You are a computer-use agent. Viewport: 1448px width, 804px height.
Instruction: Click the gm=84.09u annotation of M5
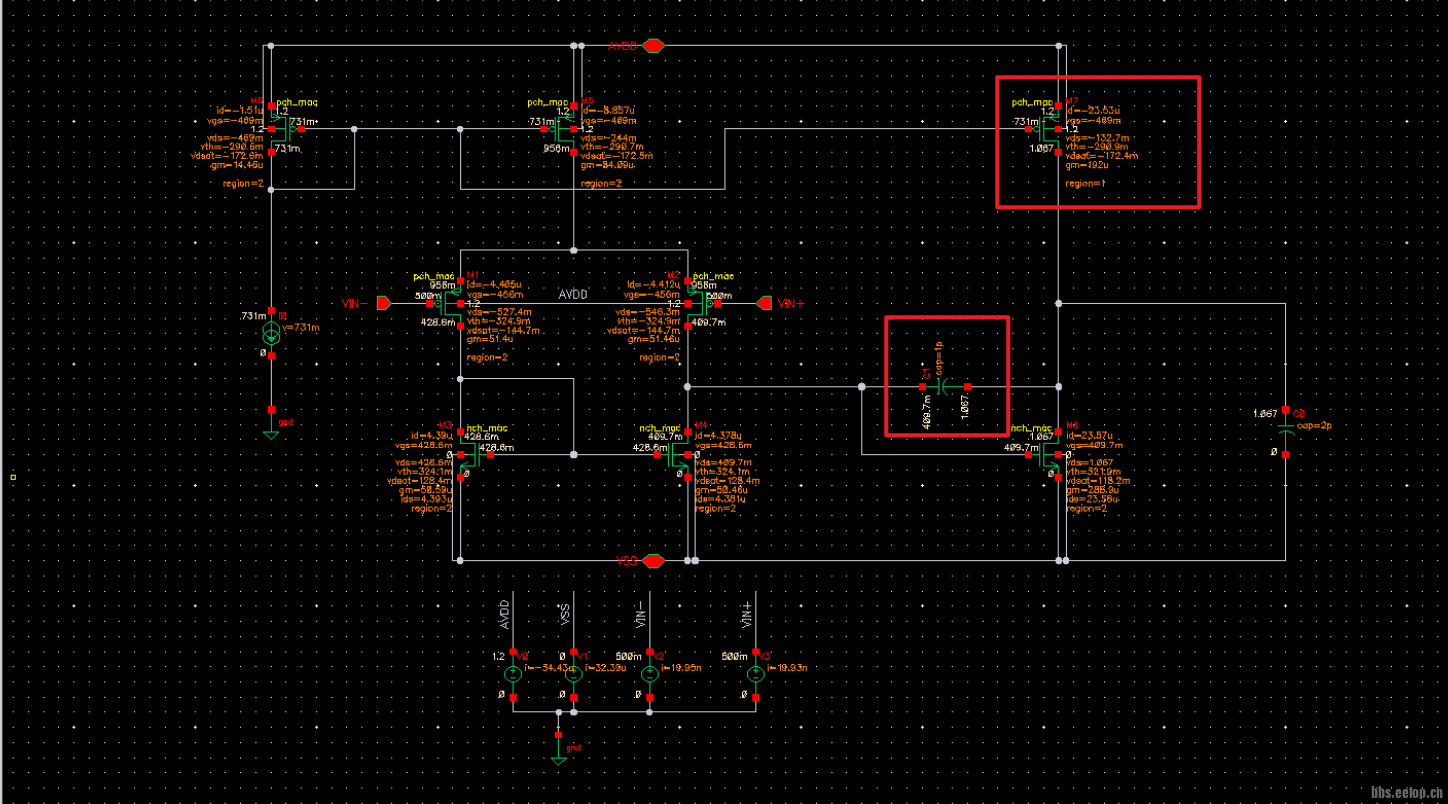pyautogui.click(x=607, y=165)
